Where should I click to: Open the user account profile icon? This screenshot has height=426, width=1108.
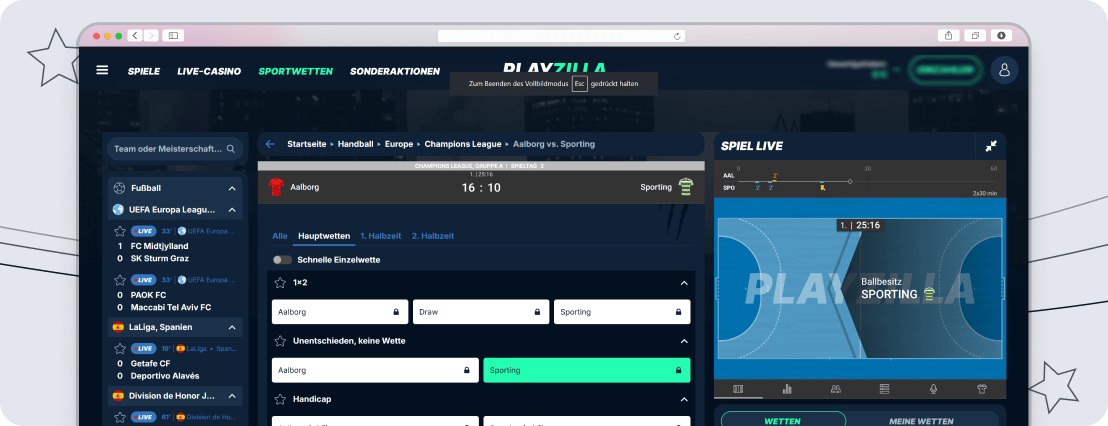click(x=1004, y=70)
